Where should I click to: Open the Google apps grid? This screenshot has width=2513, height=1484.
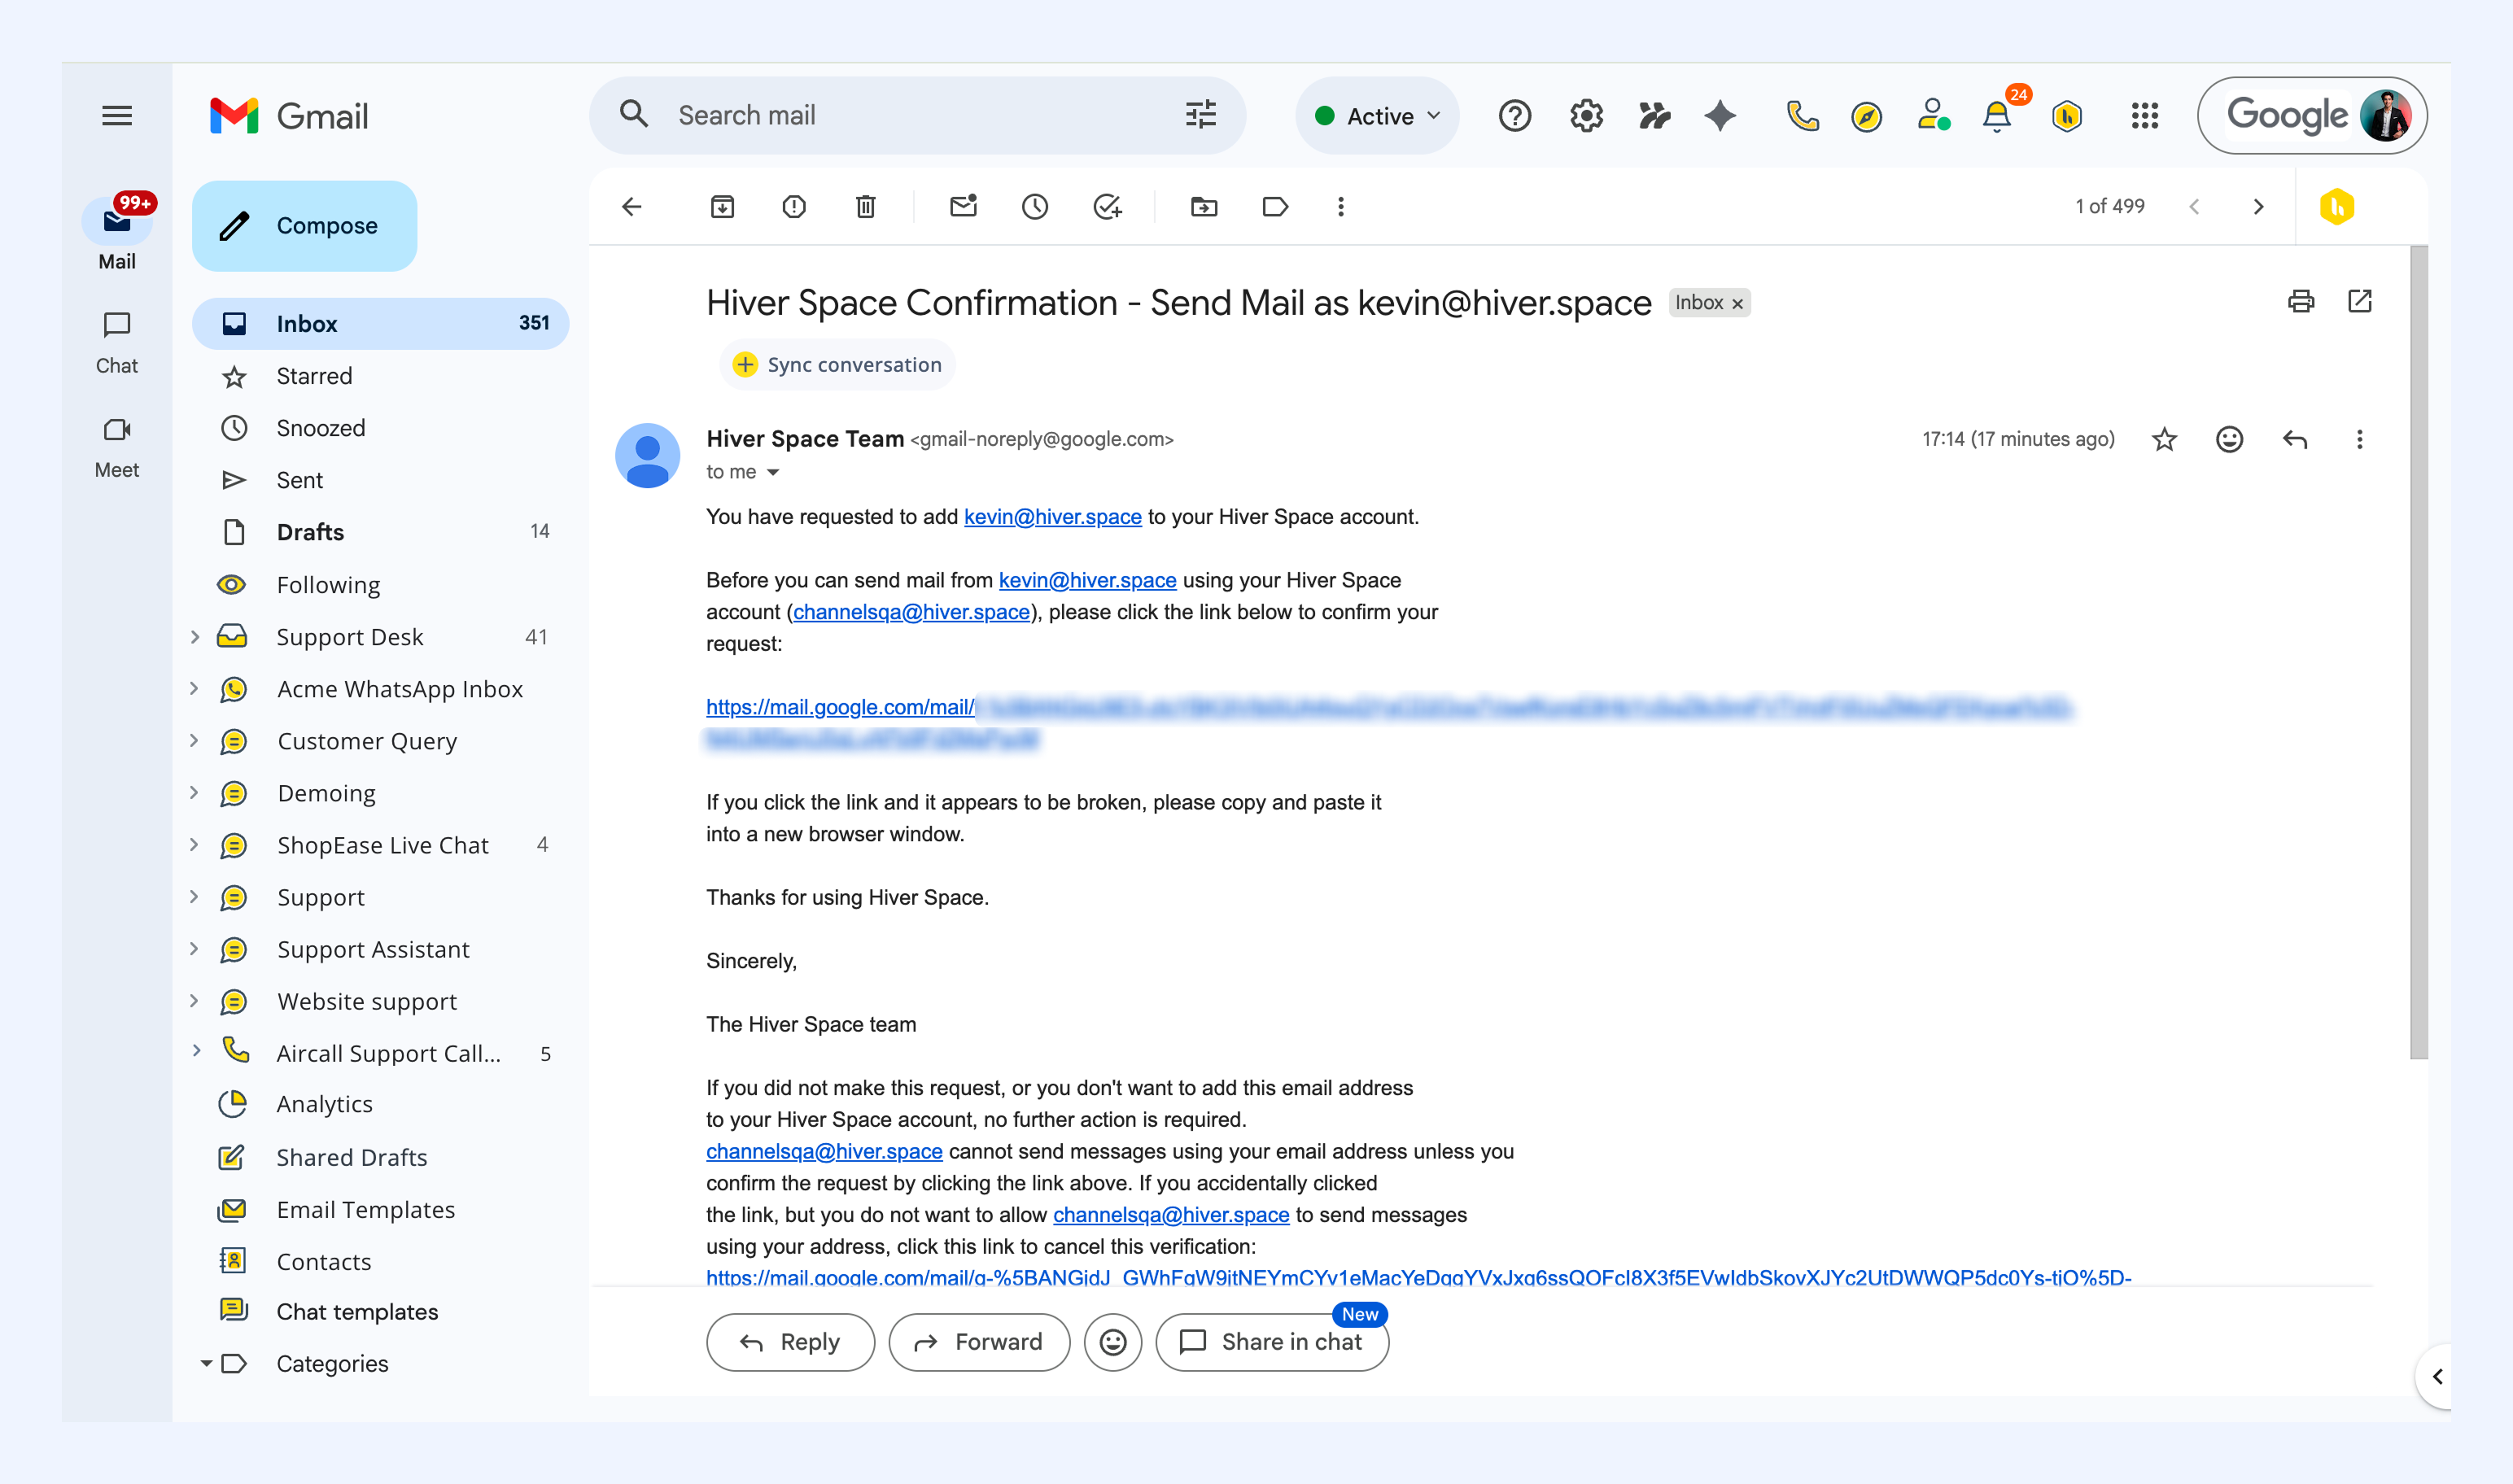(2144, 116)
